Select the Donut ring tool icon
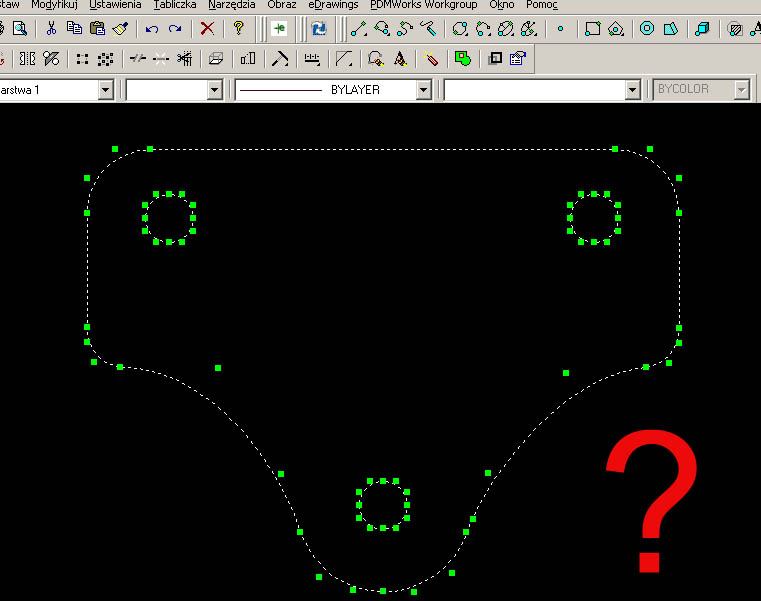This screenshot has height=601, width=761. coord(647,29)
